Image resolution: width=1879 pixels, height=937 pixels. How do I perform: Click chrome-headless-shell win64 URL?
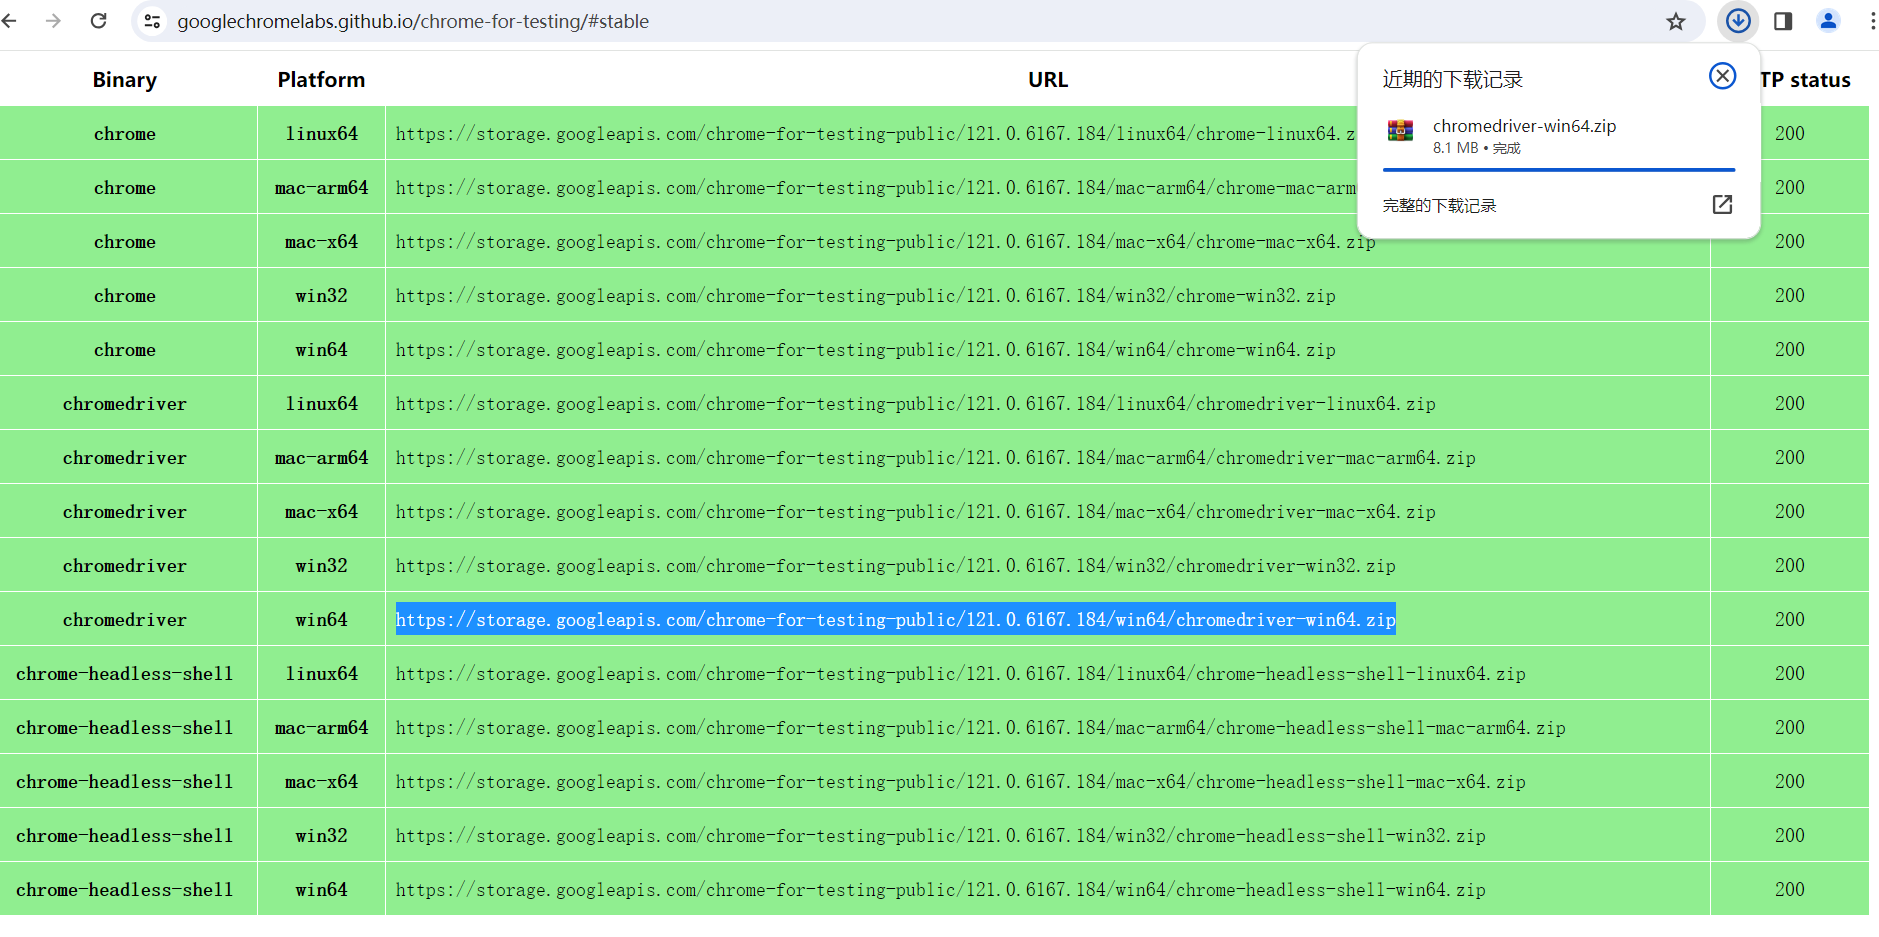click(x=940, y=890)
